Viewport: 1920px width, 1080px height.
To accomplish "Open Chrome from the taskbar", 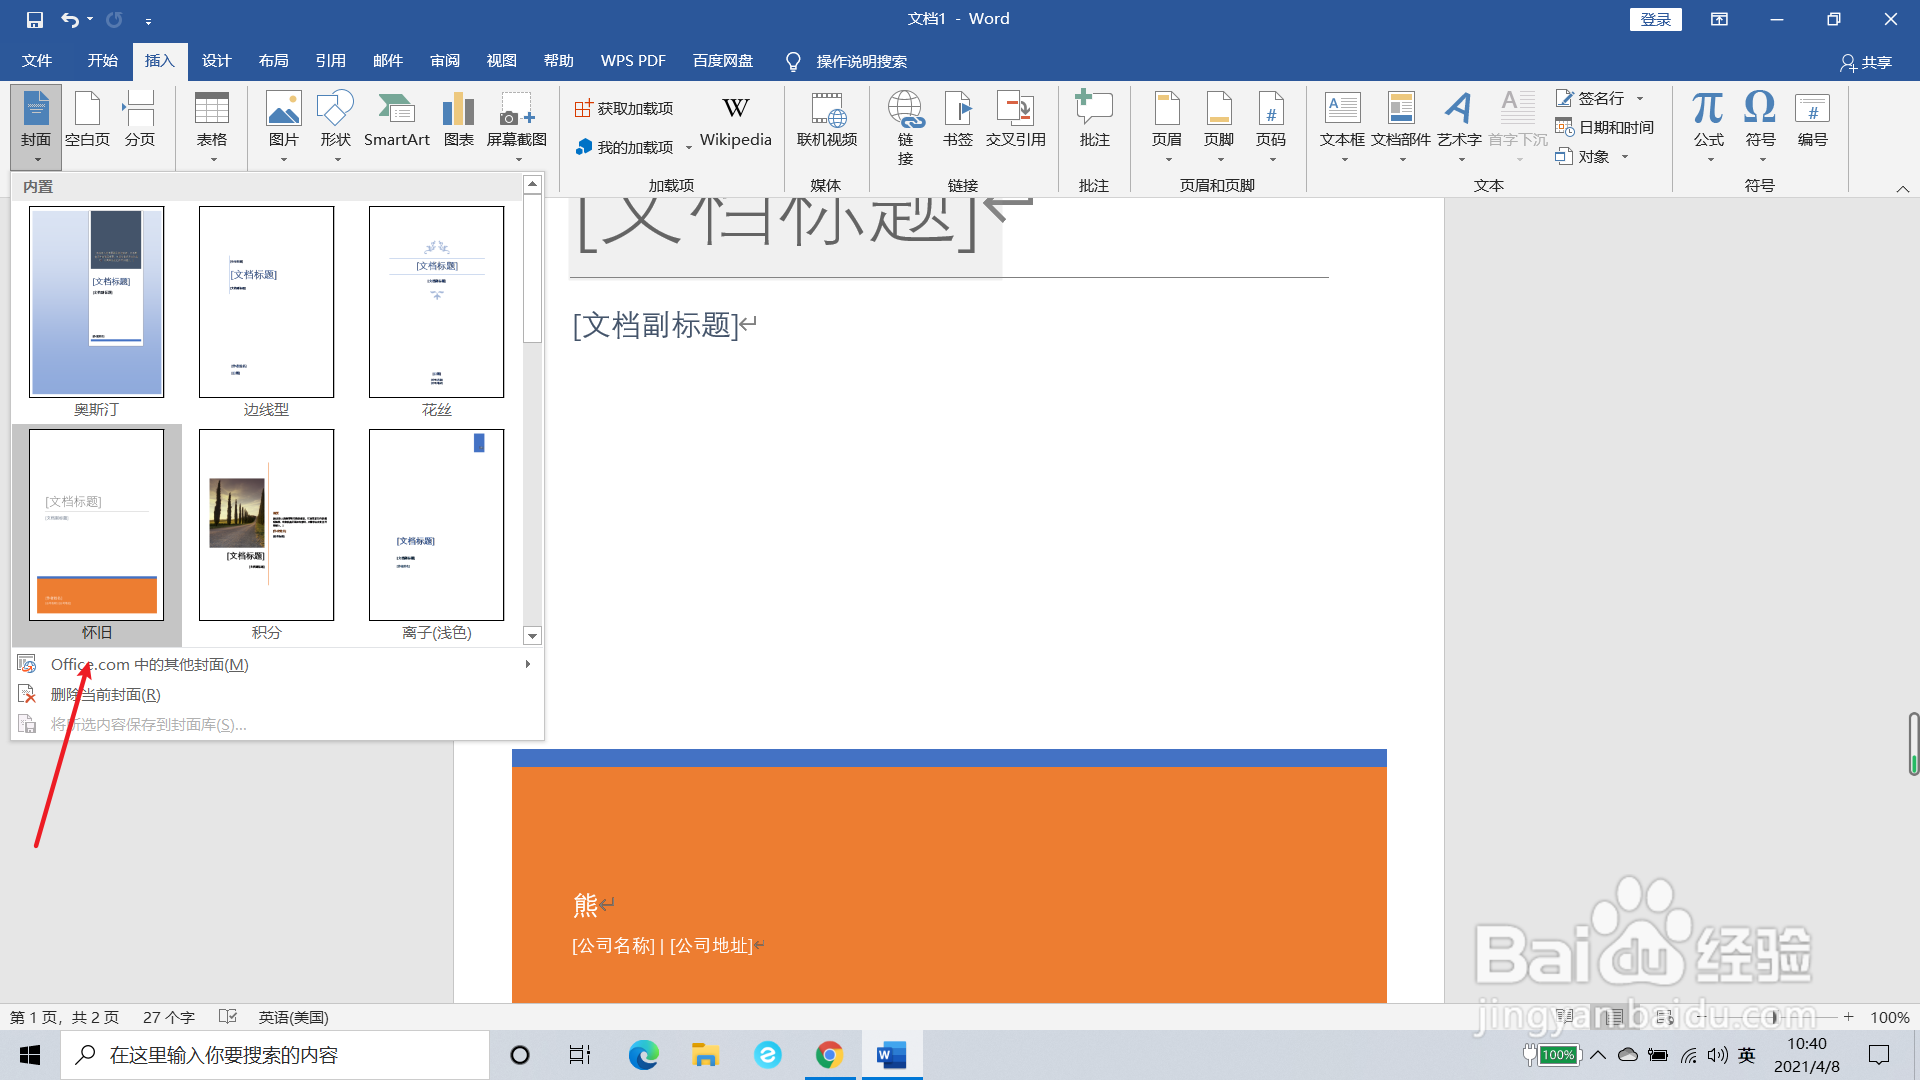I will click(829, 1055).
